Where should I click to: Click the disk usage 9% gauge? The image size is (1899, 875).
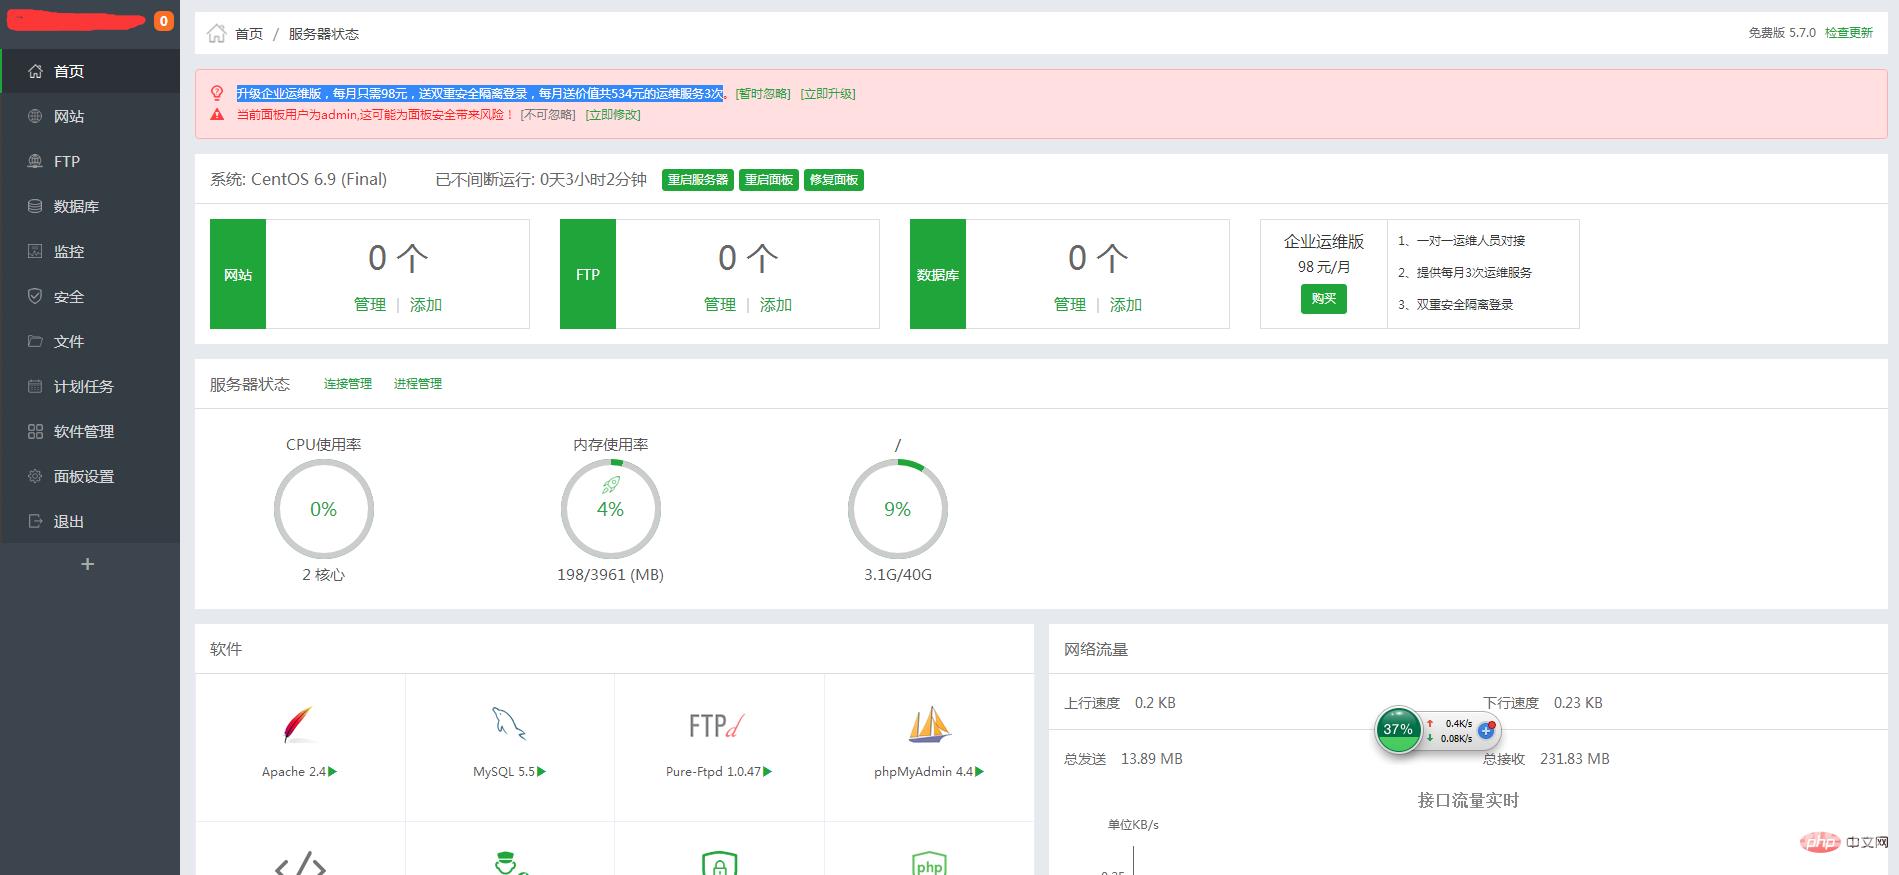(x=897, y=510)
